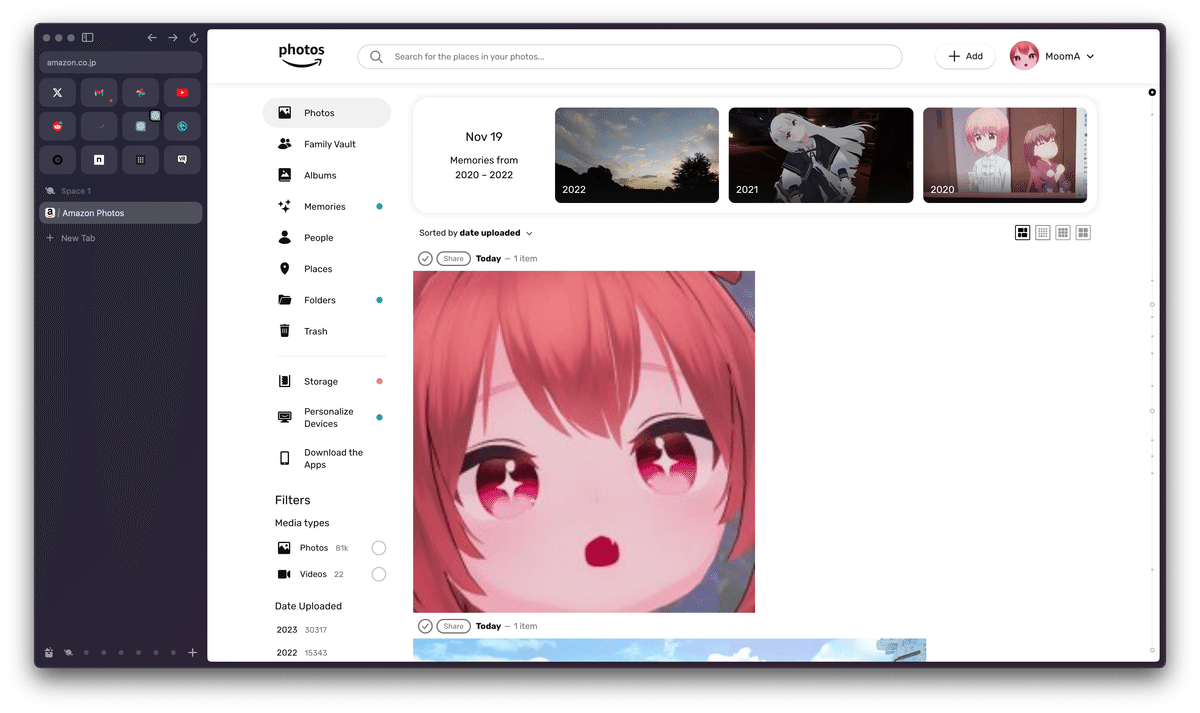Click the top marker on the timeline scrubber
Viewport: 1200px width, 713px height.
(x=1152, y=93)
